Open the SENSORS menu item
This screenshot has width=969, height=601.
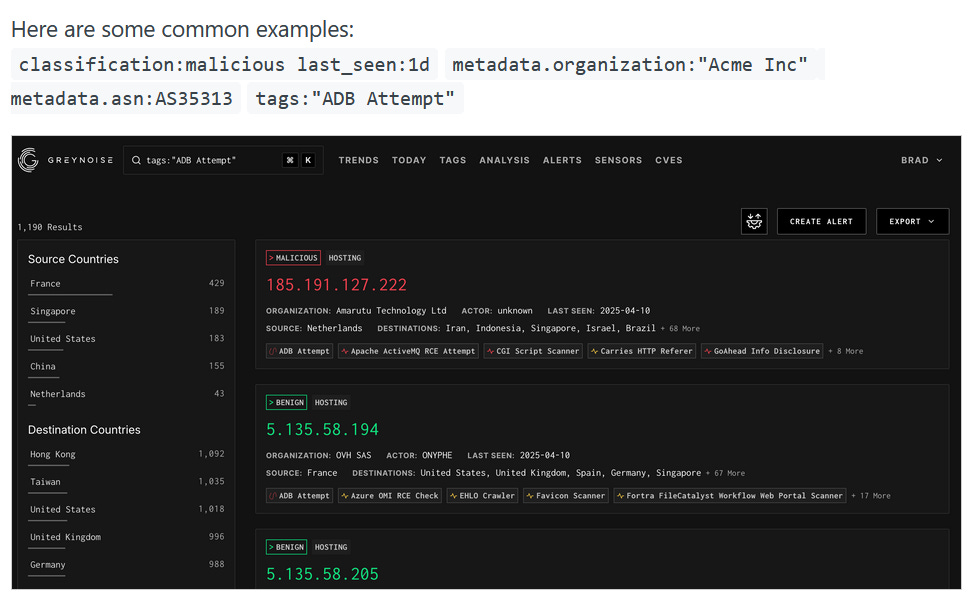coord(618,160)
